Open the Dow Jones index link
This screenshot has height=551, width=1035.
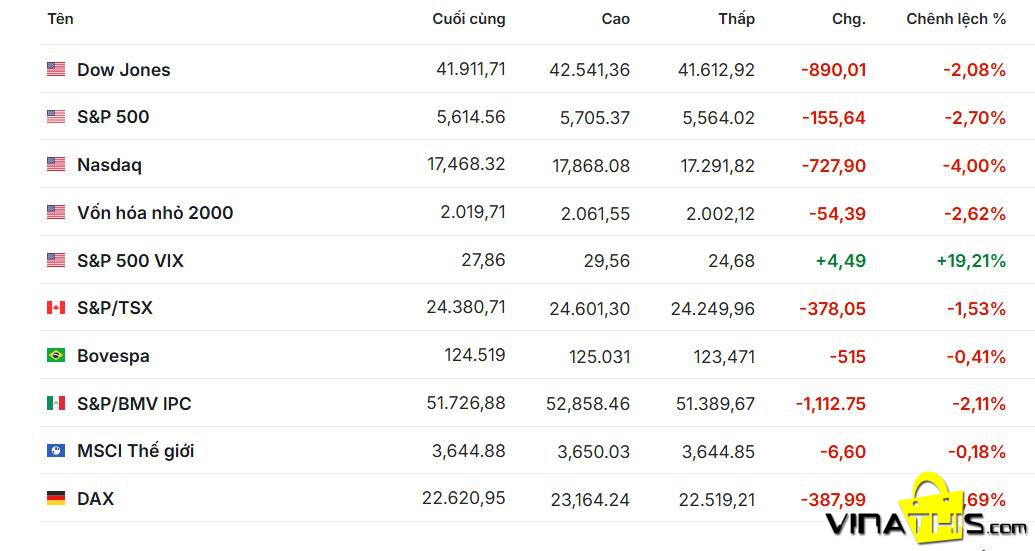click(123, 69)
